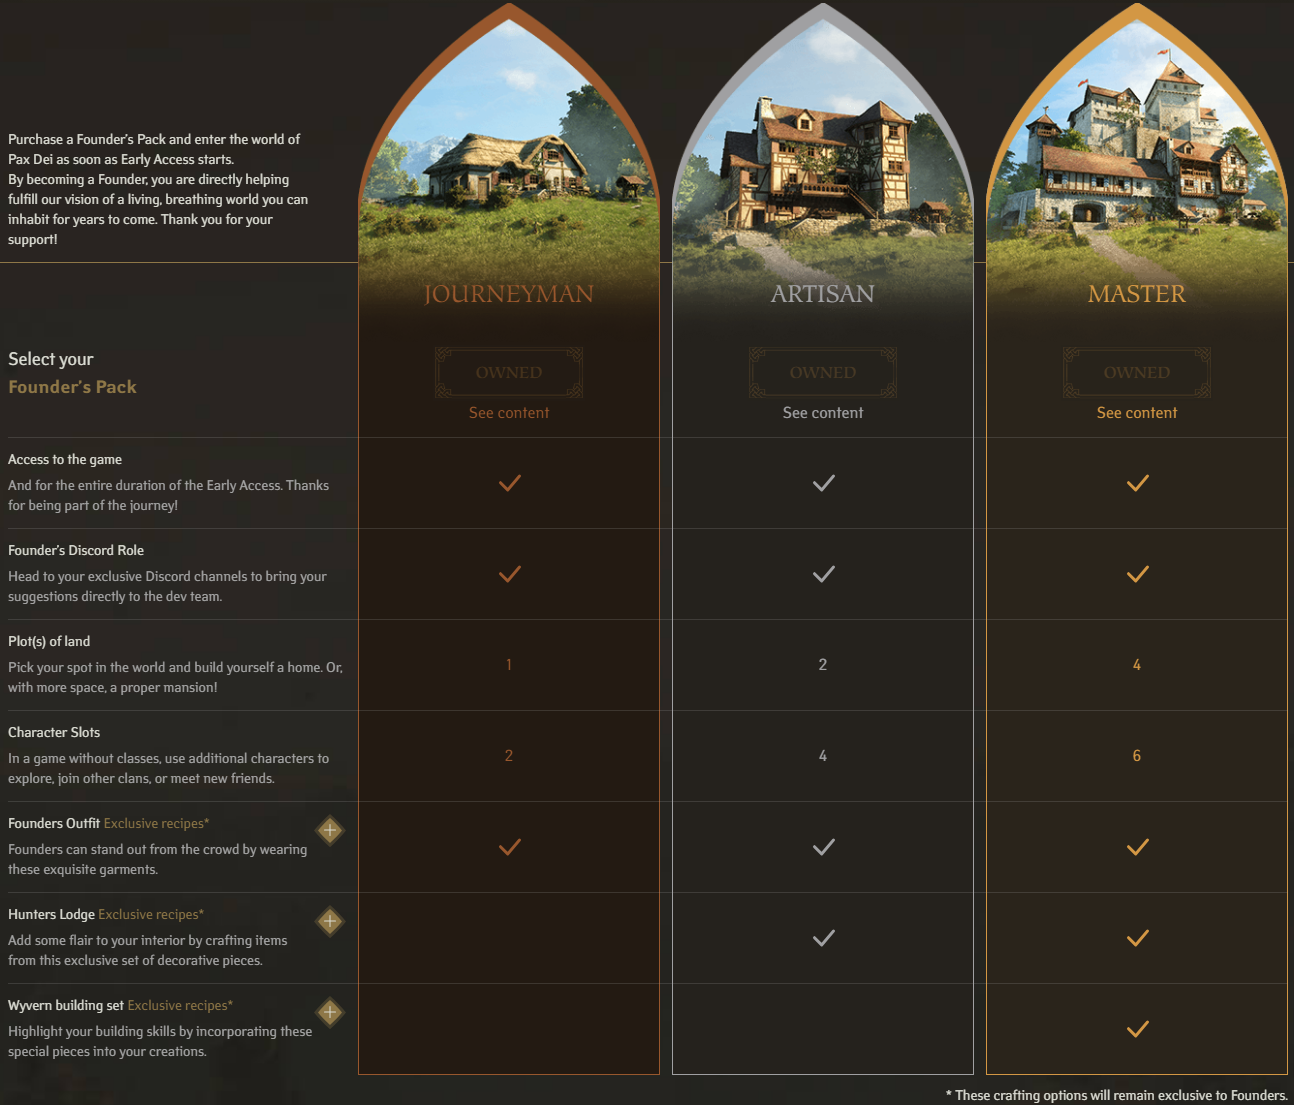Image resolution: width=1294 pixels, height=1105 pixels.
Task: Expand the Founders Outfit plus icon
Action: click(x=330, y=830)
